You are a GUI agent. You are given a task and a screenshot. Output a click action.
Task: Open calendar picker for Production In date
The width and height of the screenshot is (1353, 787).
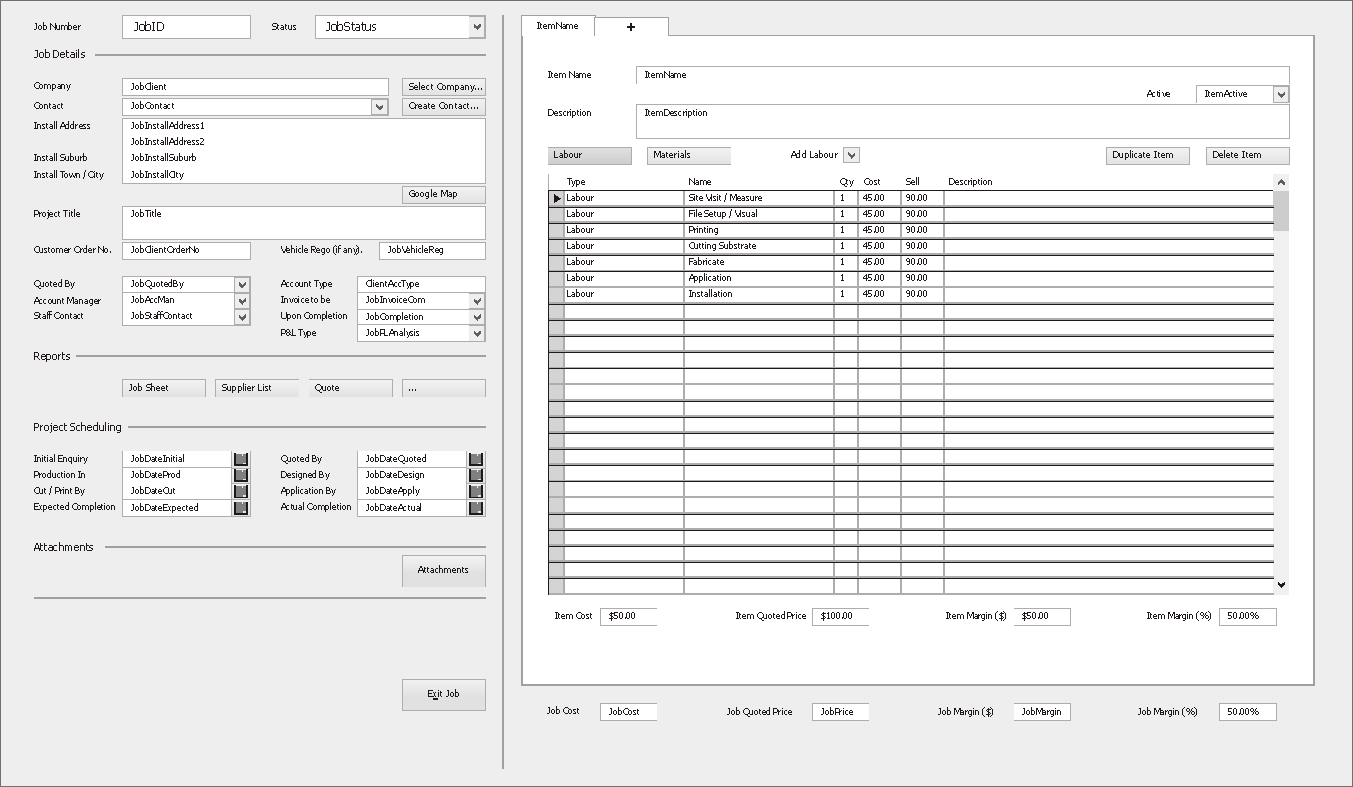click(x=241, y=475)
